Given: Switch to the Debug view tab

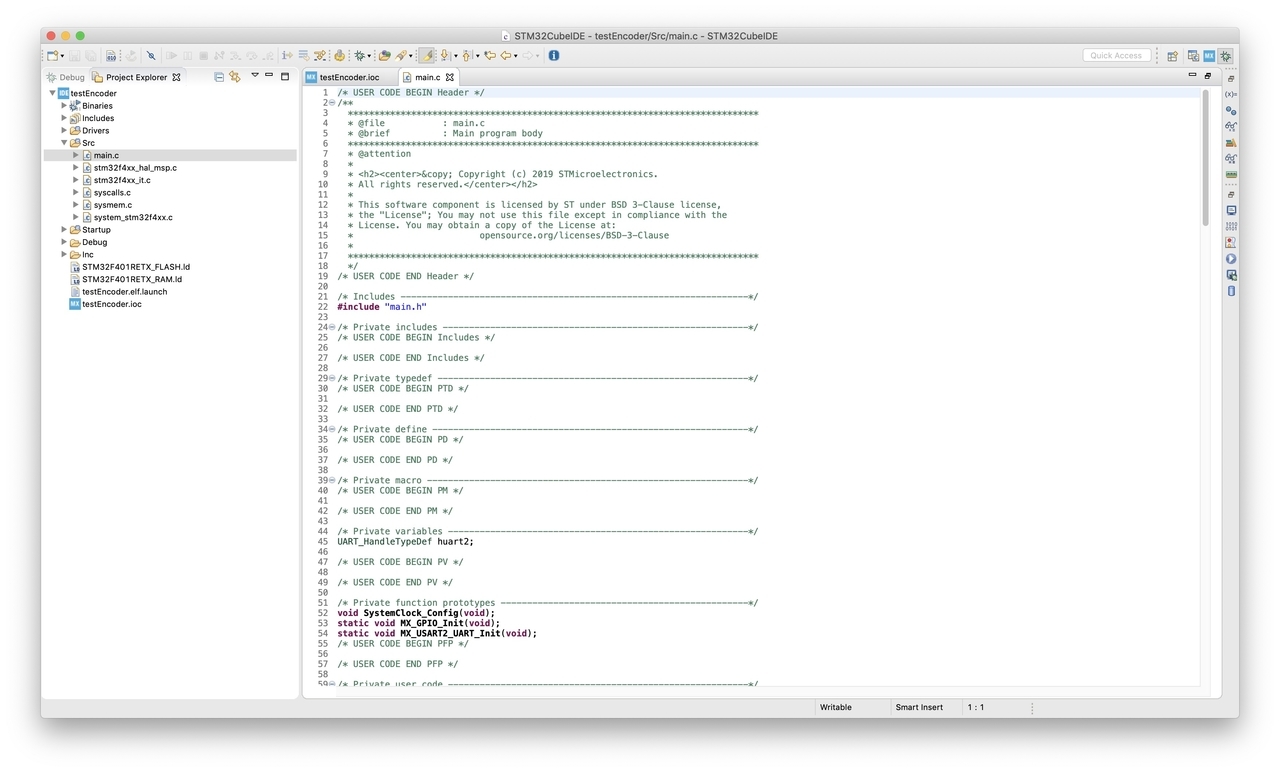Looking at the screenshot, I should pos(65,77).
